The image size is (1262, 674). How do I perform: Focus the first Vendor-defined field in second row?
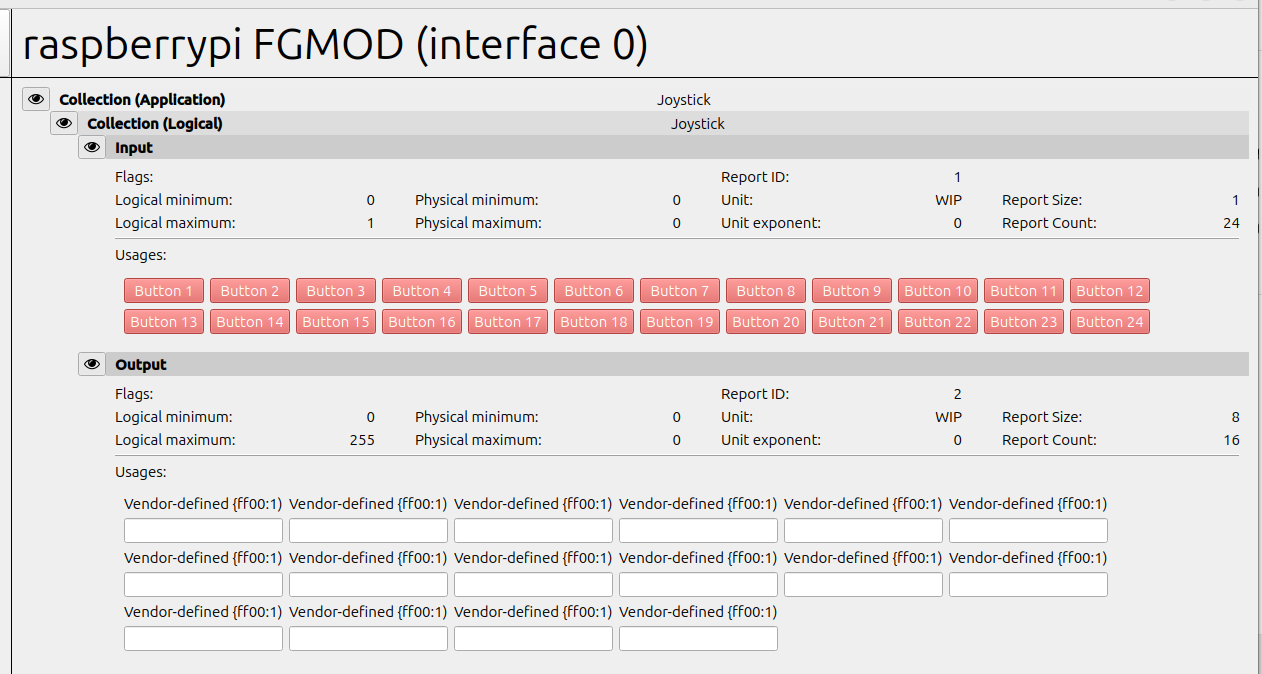coord(203,585)
